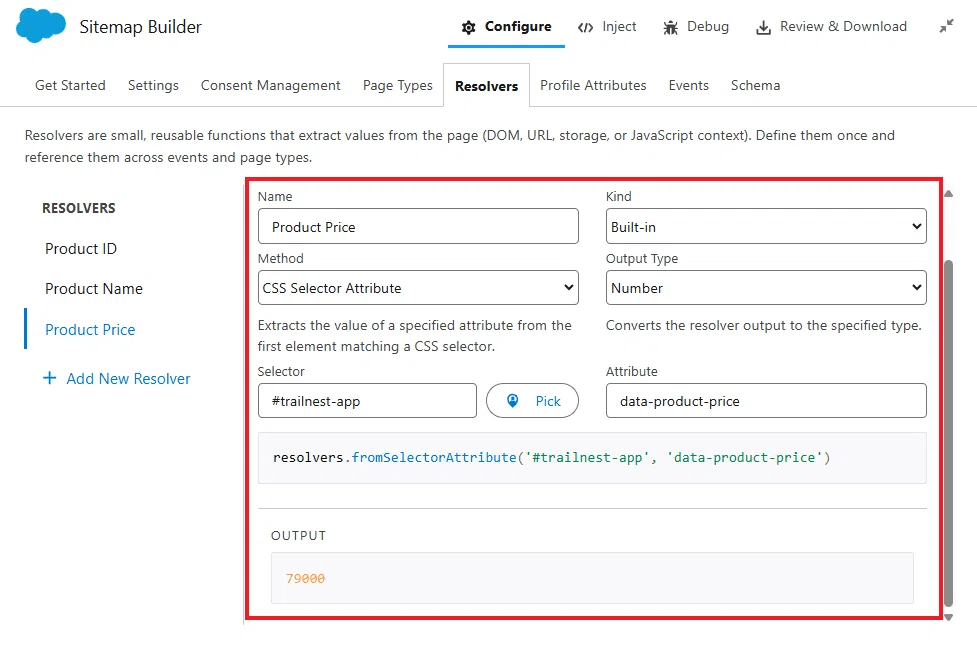Select the Configure step
This screenshot has width=977, height=658.
point(506,27)
